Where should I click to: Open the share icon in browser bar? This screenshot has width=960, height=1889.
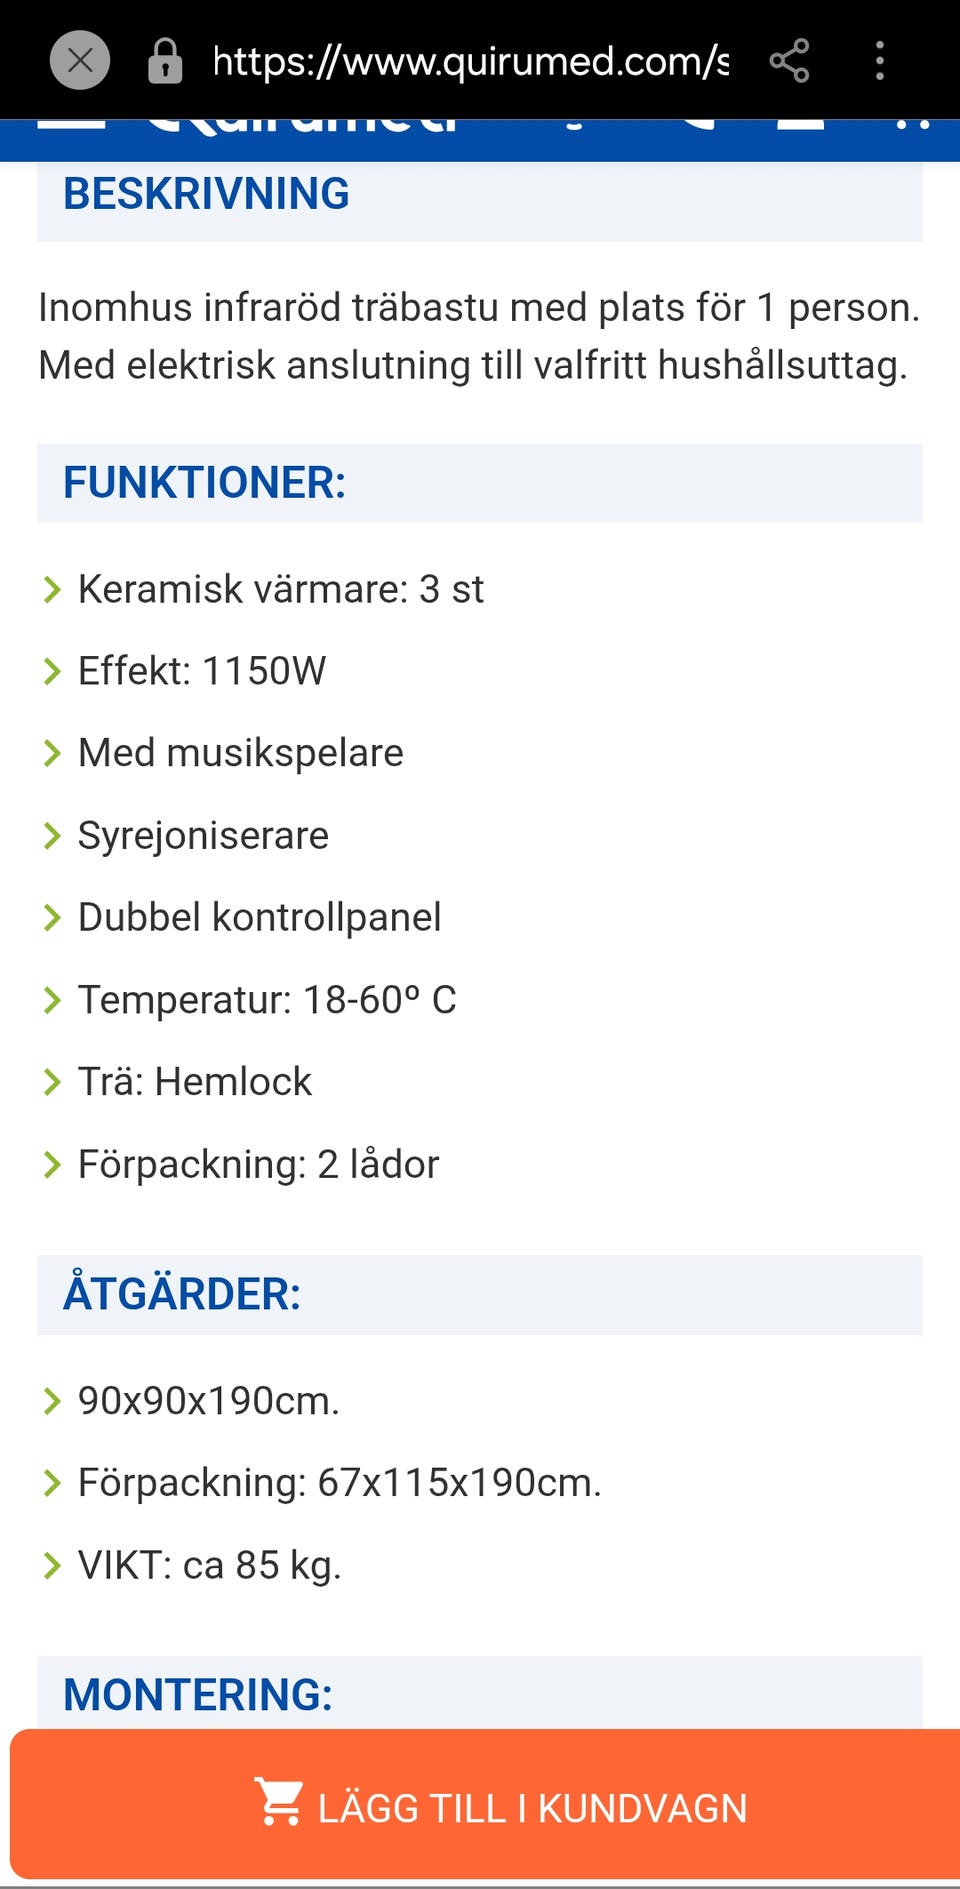pos(789,61)
